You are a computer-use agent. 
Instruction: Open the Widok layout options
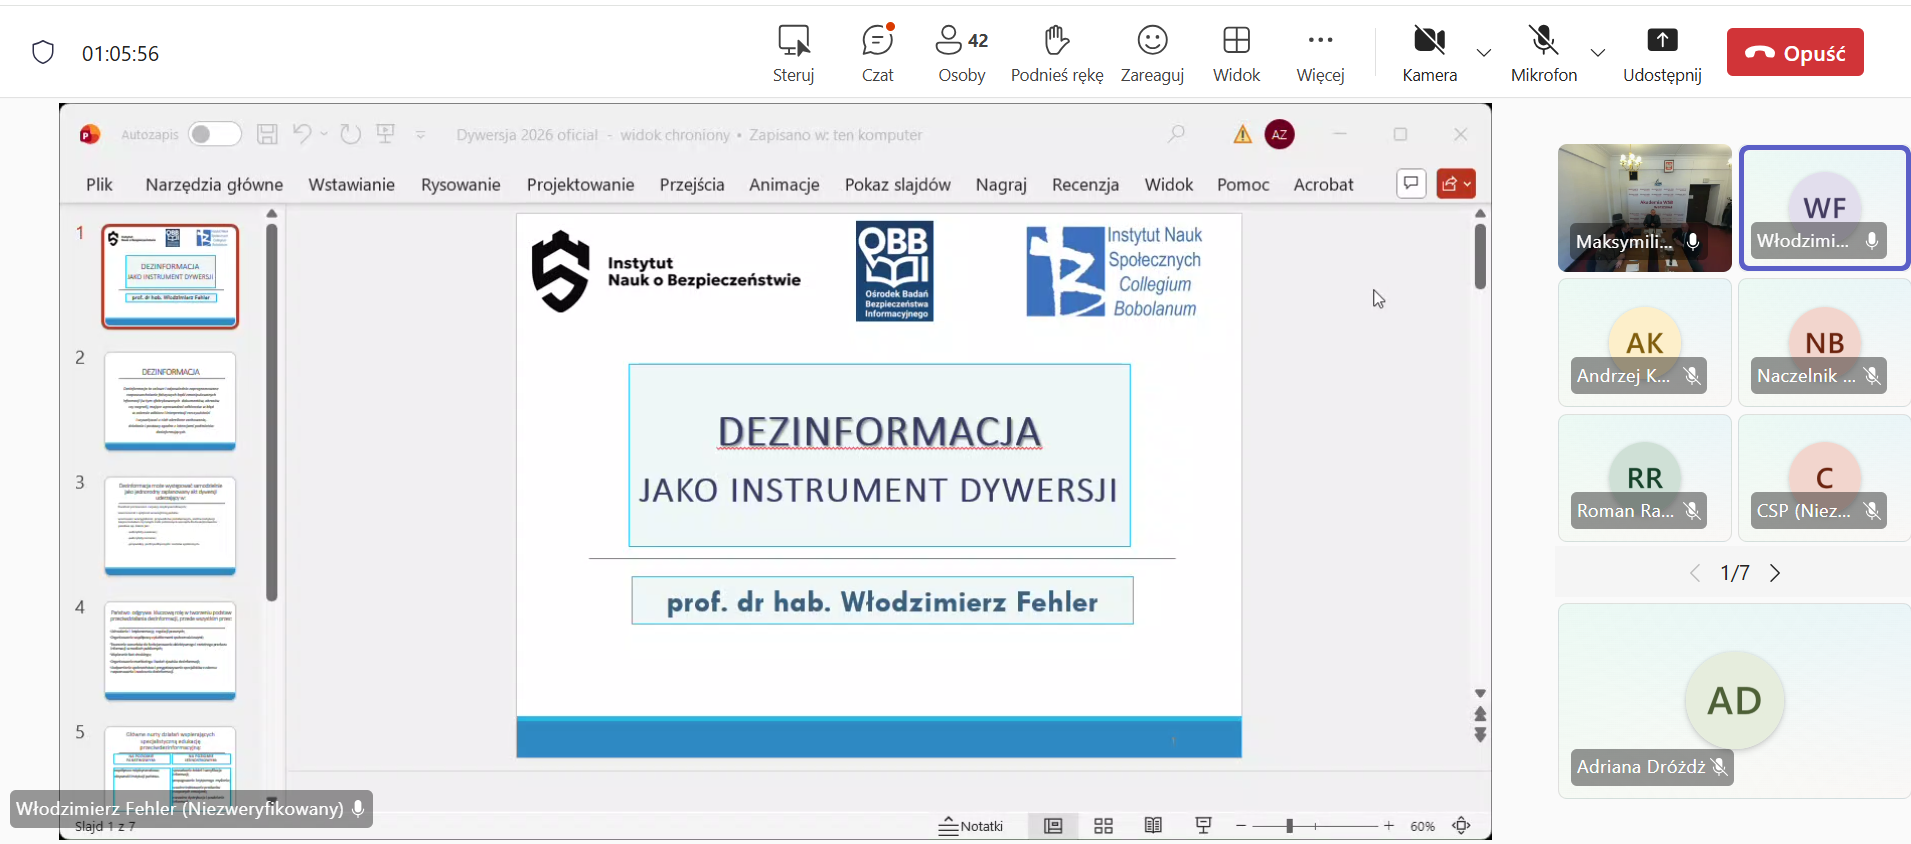coord(1236,53)
